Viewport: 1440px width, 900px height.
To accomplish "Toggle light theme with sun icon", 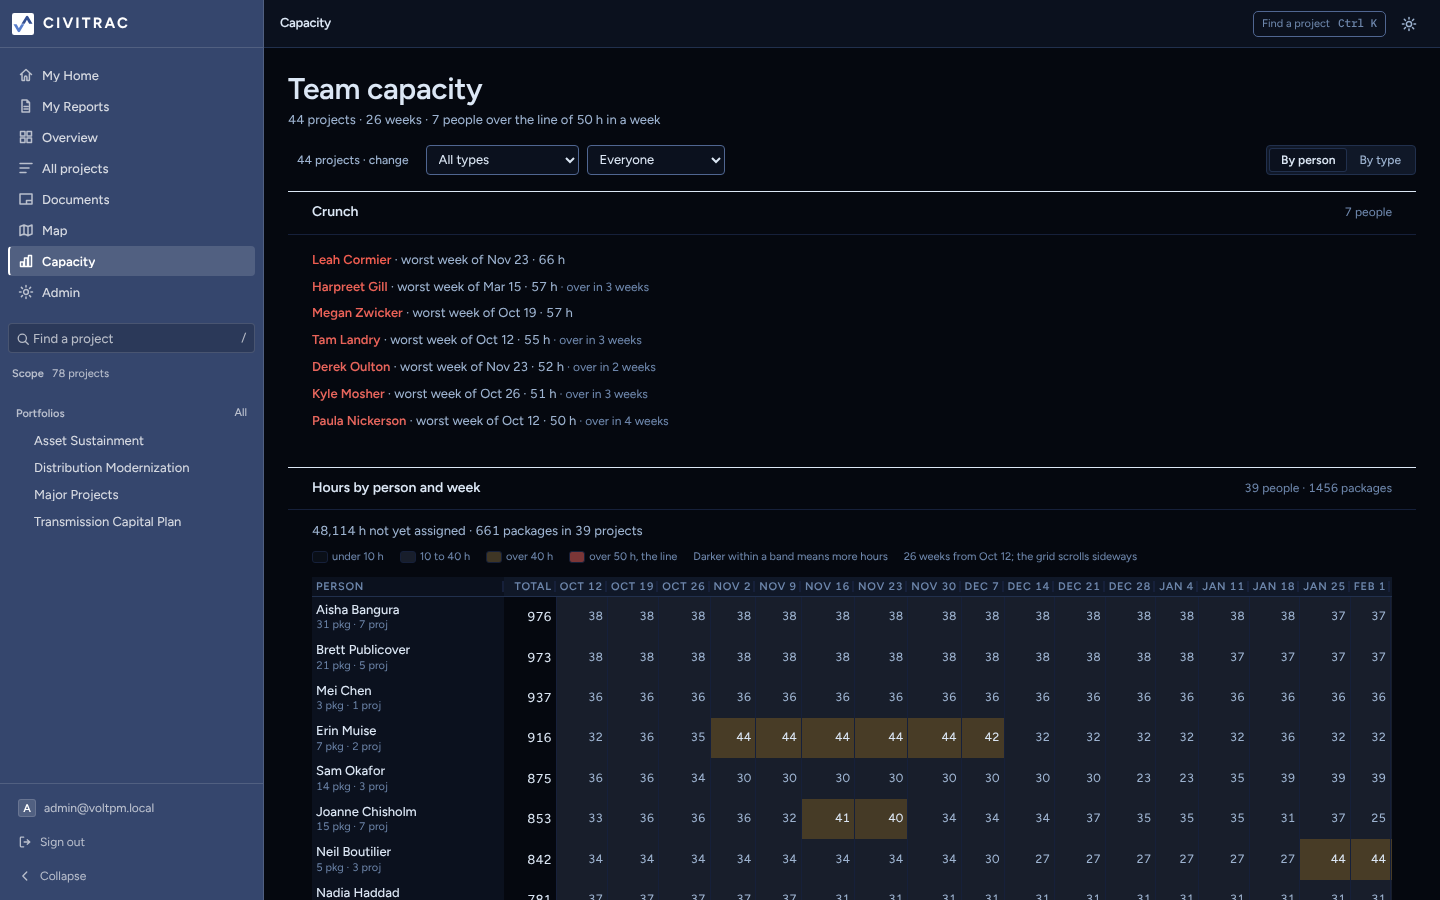I will [1409, 24].
